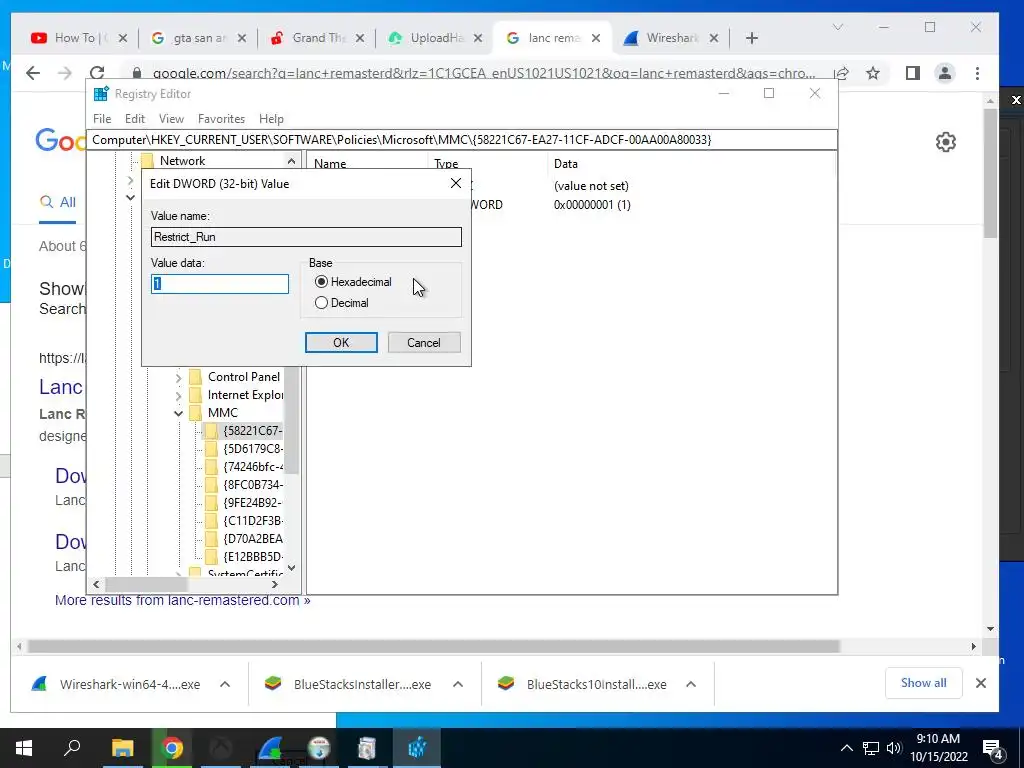This screenshot has height=768, width=1024.
Task: Click tree pane scroll up arrow
Action: tap(291, 161)
